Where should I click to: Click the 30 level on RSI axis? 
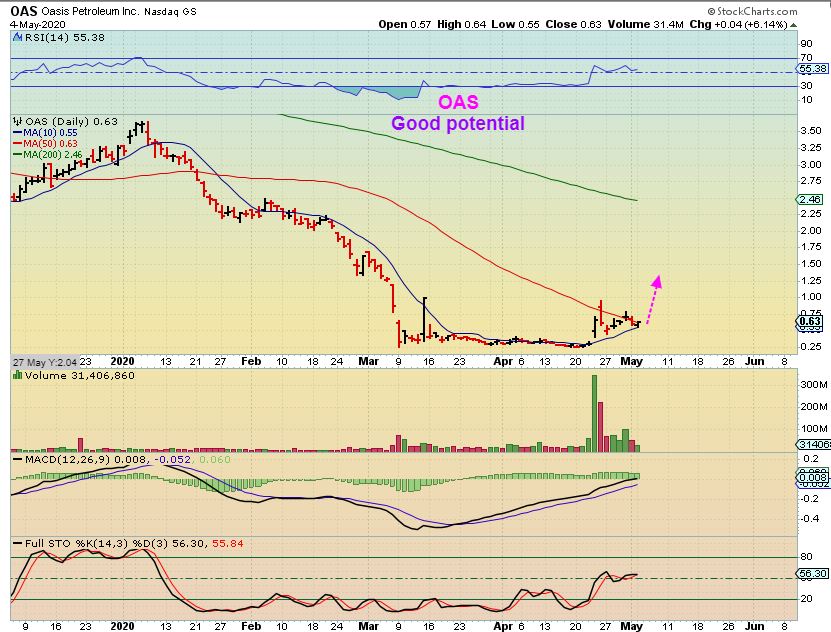(x=806, y=85)
